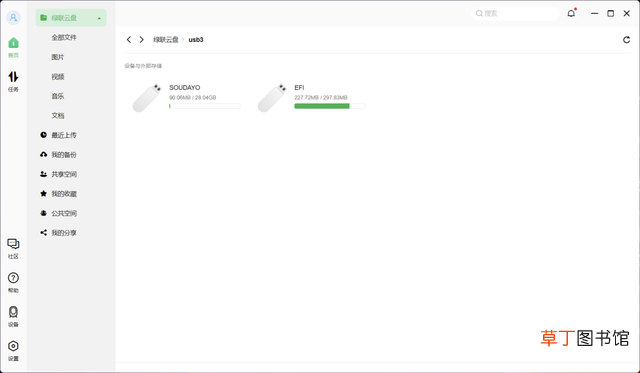Open 我的分享 label in sidebar
The width and height of the screenshot is (640, 373).
(64, 233)
